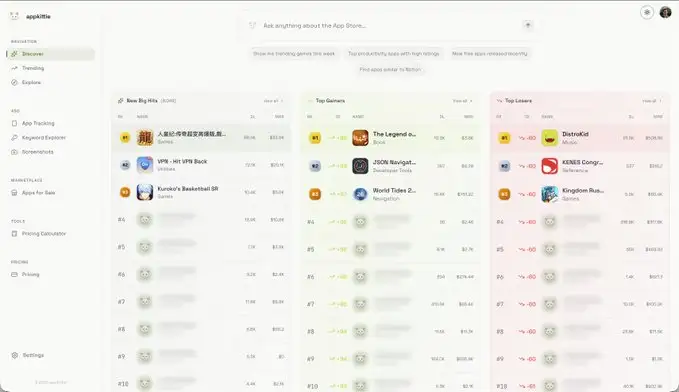Open The Legend app icon in Top Gainers
679x392 pixels.
point(360,138)
